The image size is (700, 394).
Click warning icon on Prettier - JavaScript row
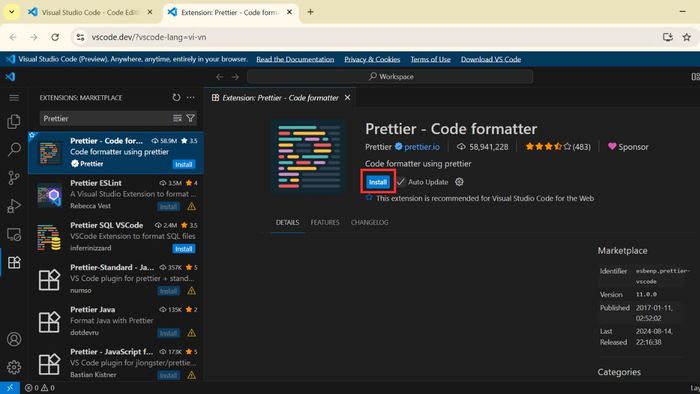coord(192,375)
